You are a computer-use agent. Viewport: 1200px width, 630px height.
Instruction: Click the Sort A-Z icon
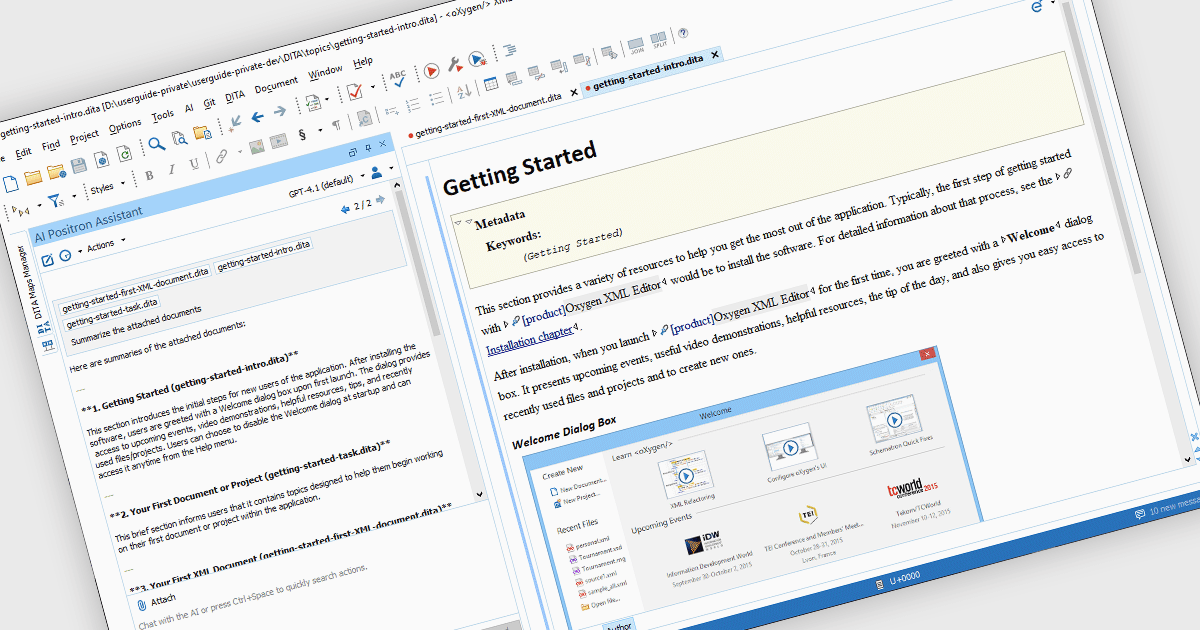pos(464,91)
